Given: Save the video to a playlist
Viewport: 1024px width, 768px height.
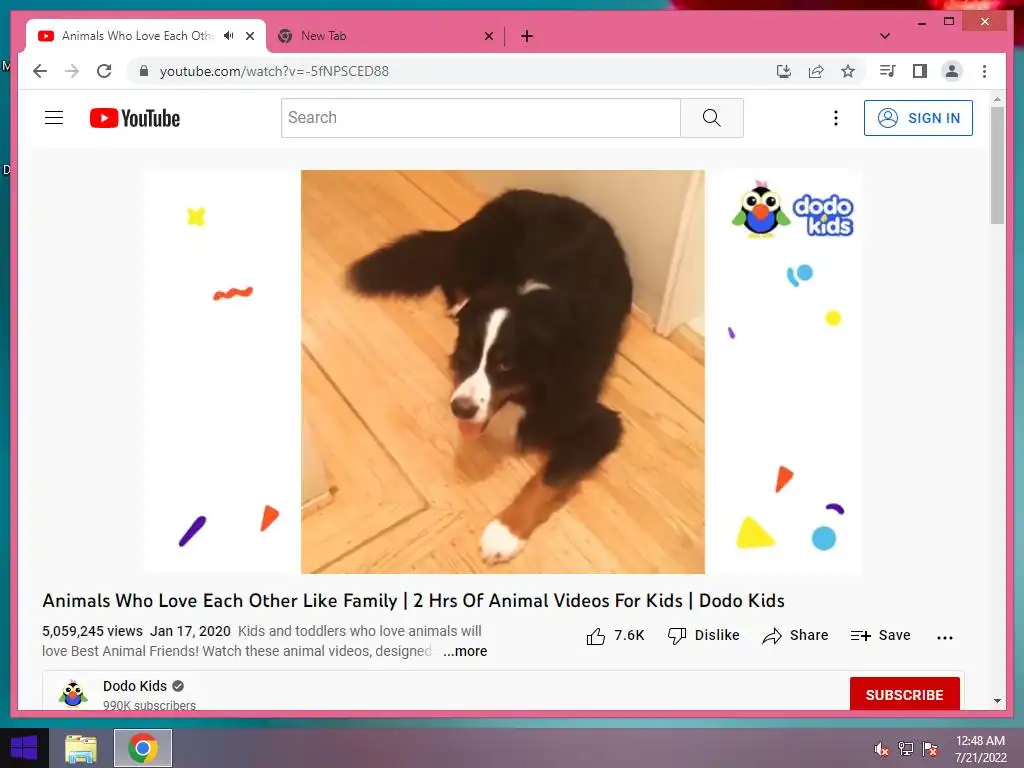Looking at the screenshot, I should [880, 635].
